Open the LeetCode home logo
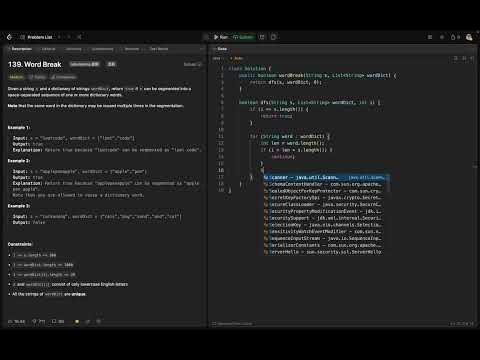Viewport: 480px width, 360px height. [9, 37]
